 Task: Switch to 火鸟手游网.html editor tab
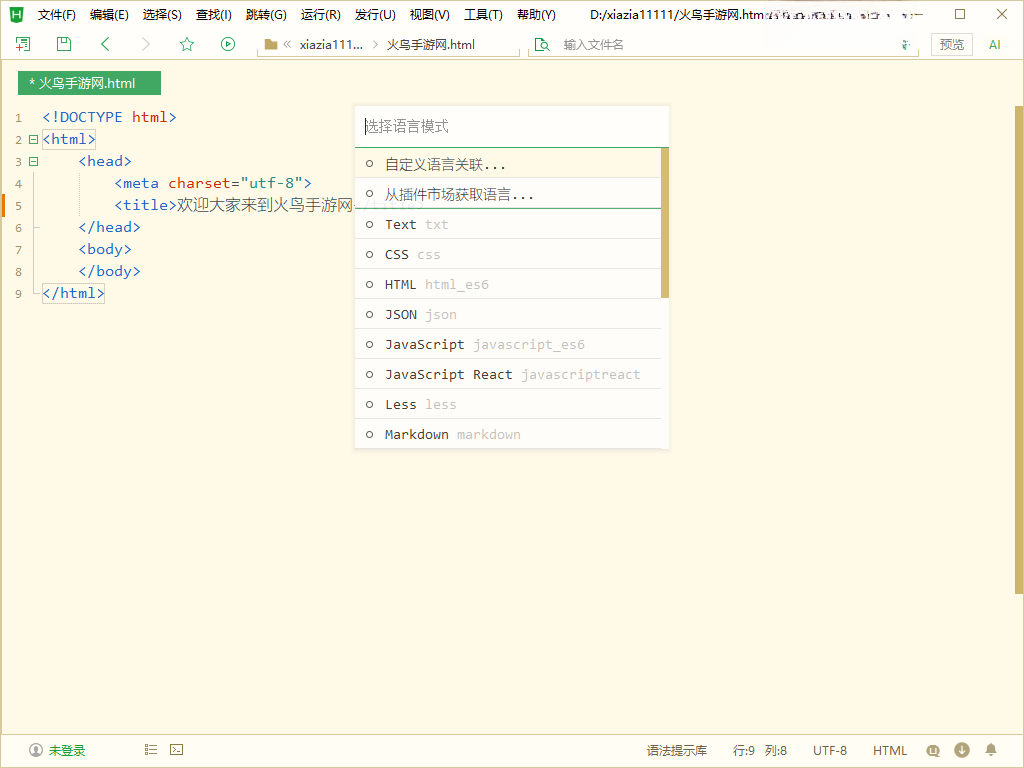[x=89, y=83]
